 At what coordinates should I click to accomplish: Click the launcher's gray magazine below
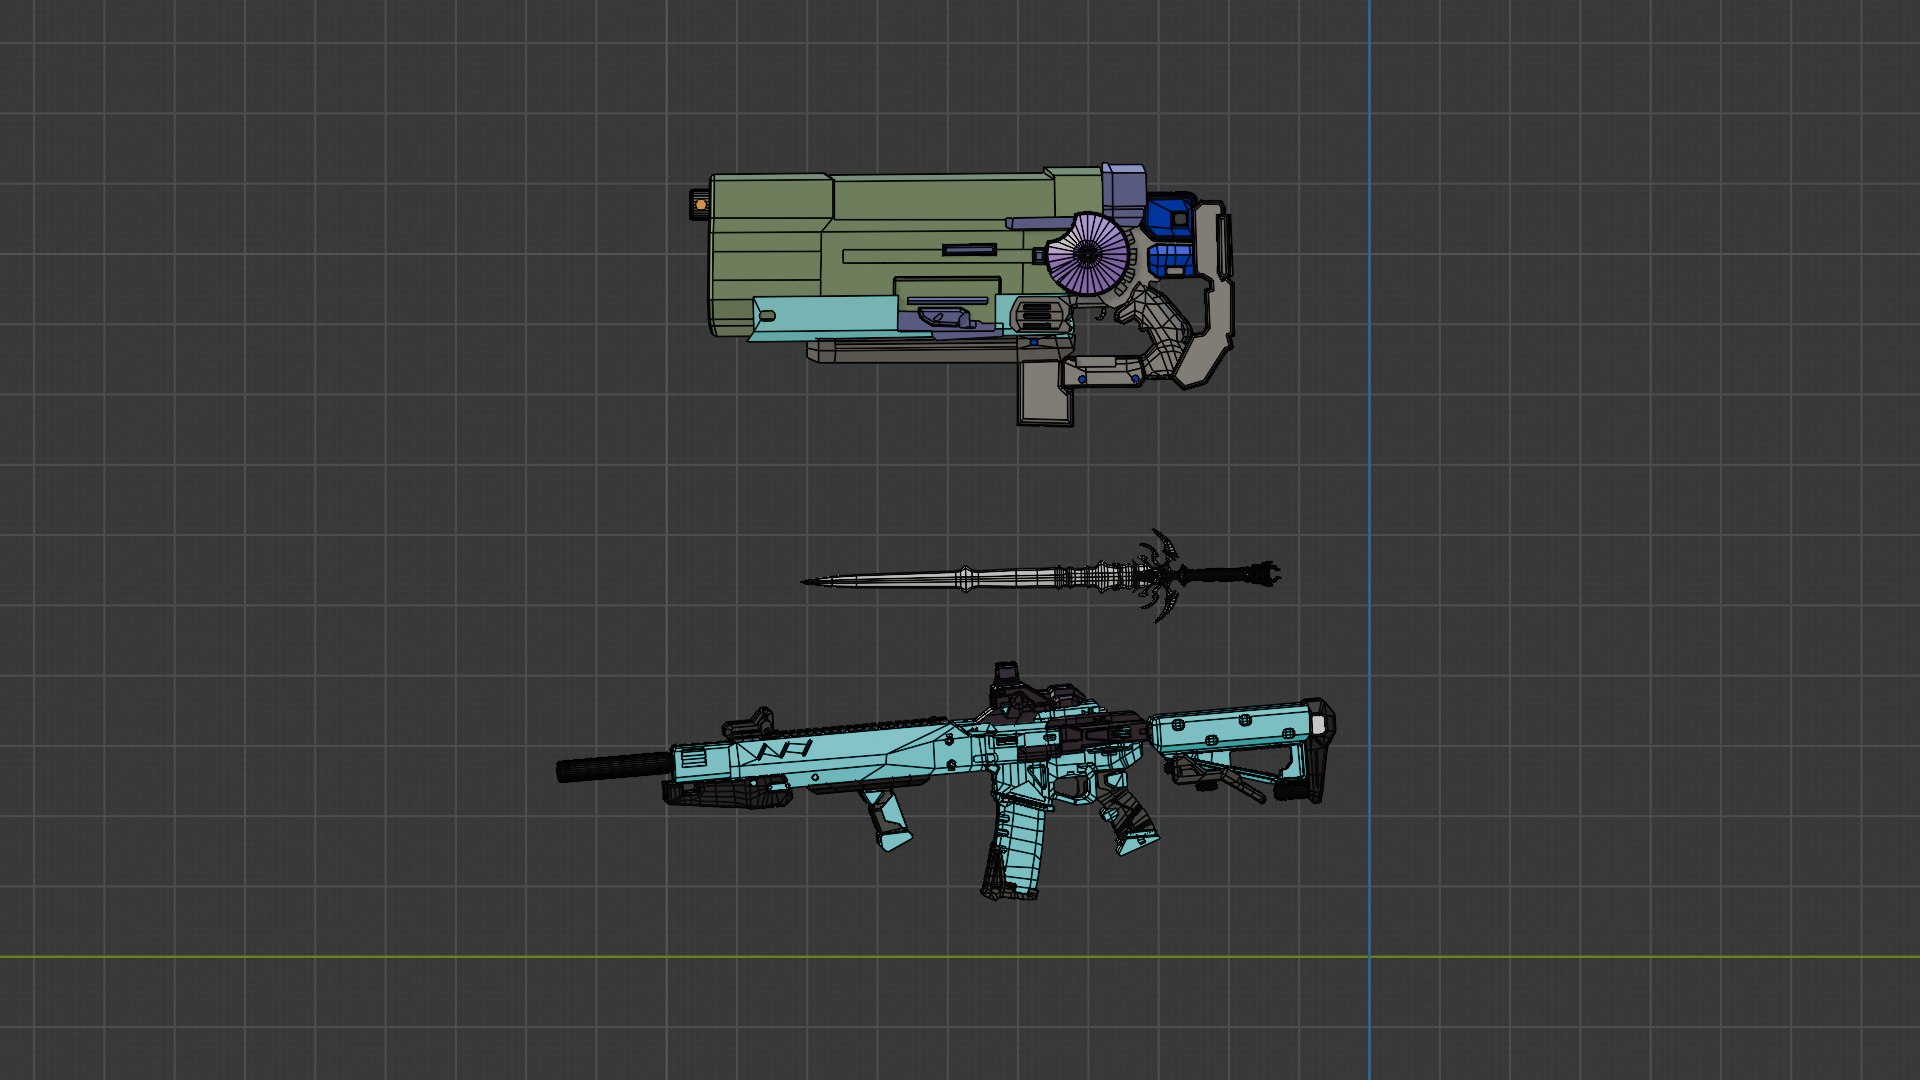coord(1045,393)
